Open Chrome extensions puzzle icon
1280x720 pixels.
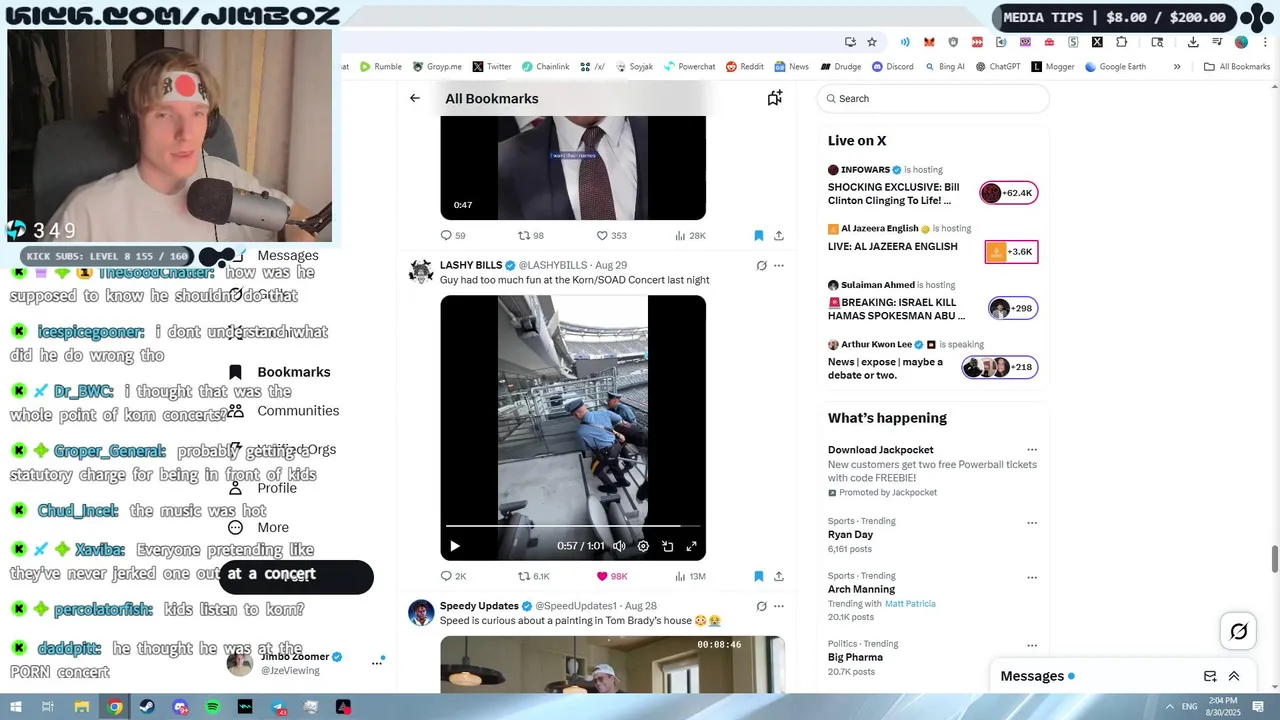[x=1121, y=42]
